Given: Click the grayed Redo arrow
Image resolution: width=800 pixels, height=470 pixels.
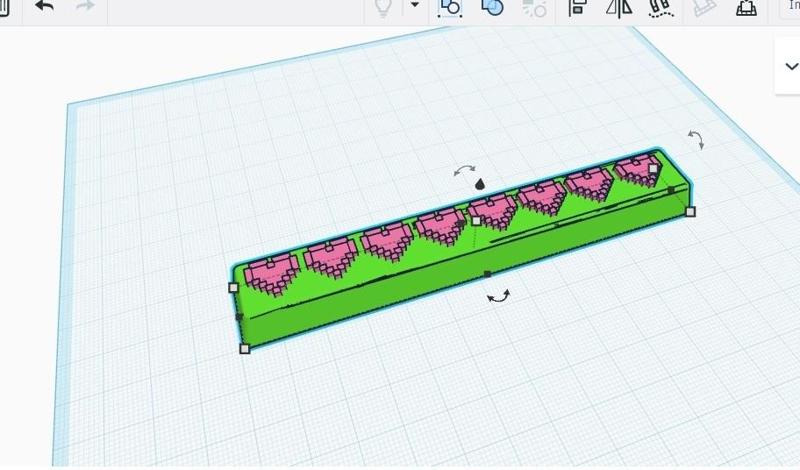Looking at the screenshot, I should coord(85,7).
